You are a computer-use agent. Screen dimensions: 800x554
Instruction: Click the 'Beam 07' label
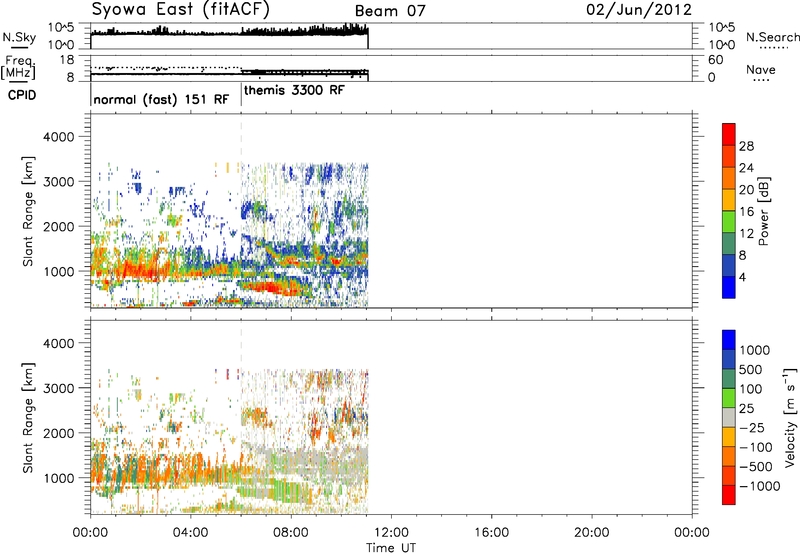(390, 11)
